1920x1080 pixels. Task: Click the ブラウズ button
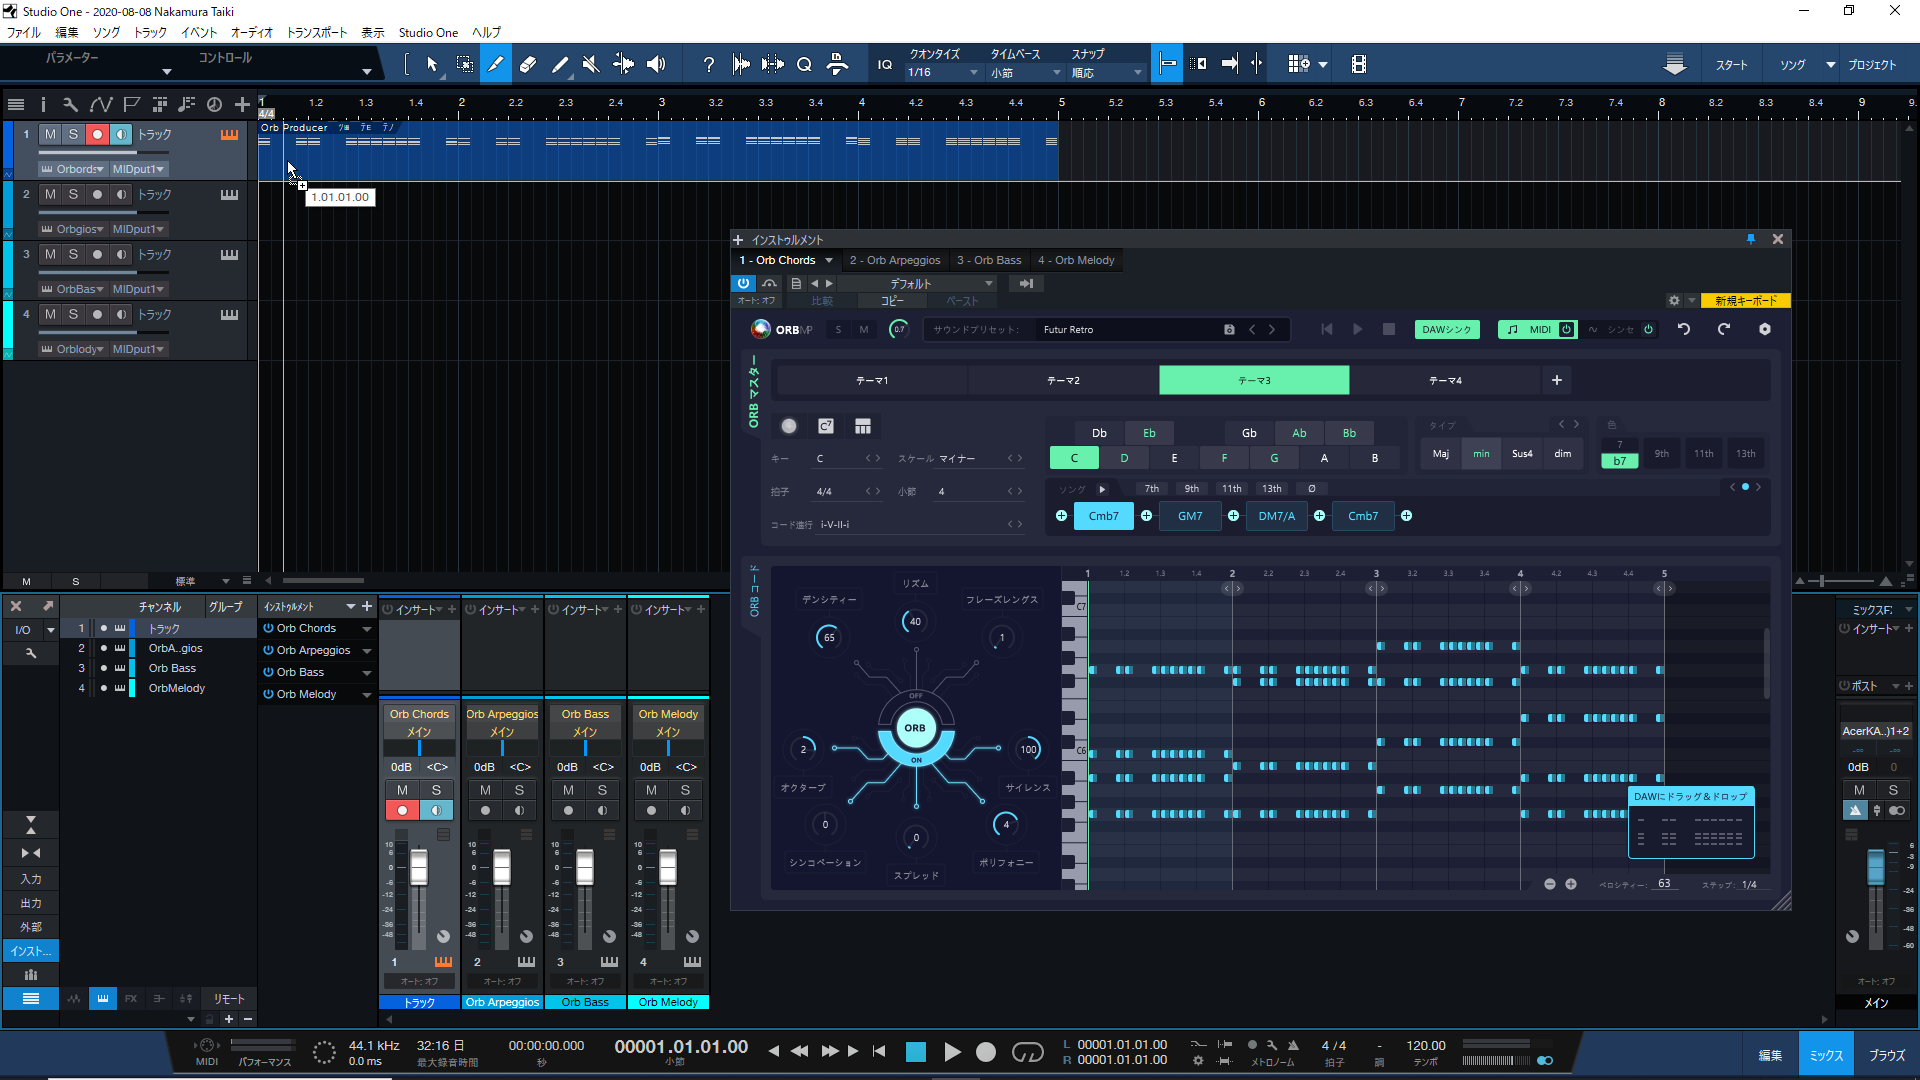pyautogui.click(x=1887, y=1055)
